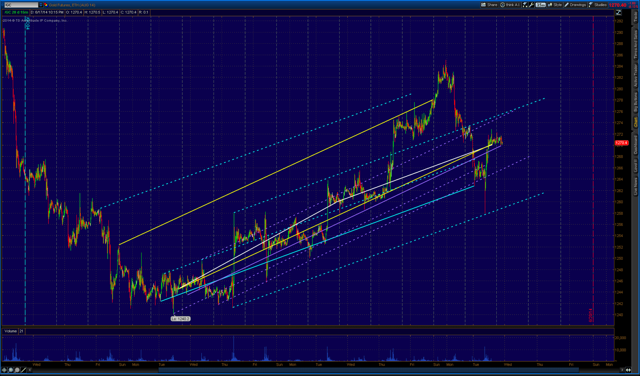Click the flask quick studies icon
The image size is (640, 376).
(x=525, y=5)
